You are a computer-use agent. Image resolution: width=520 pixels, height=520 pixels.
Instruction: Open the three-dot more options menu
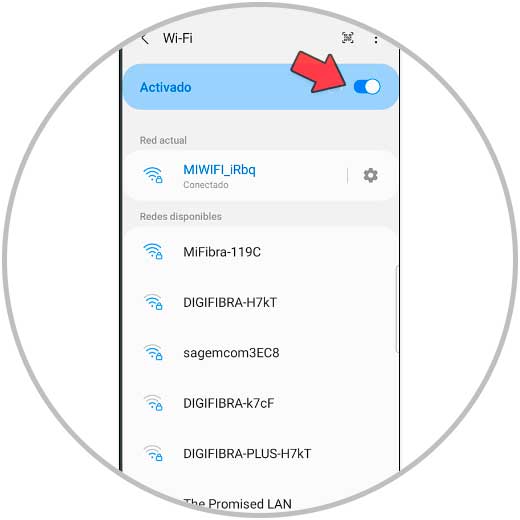click(376, 40)
